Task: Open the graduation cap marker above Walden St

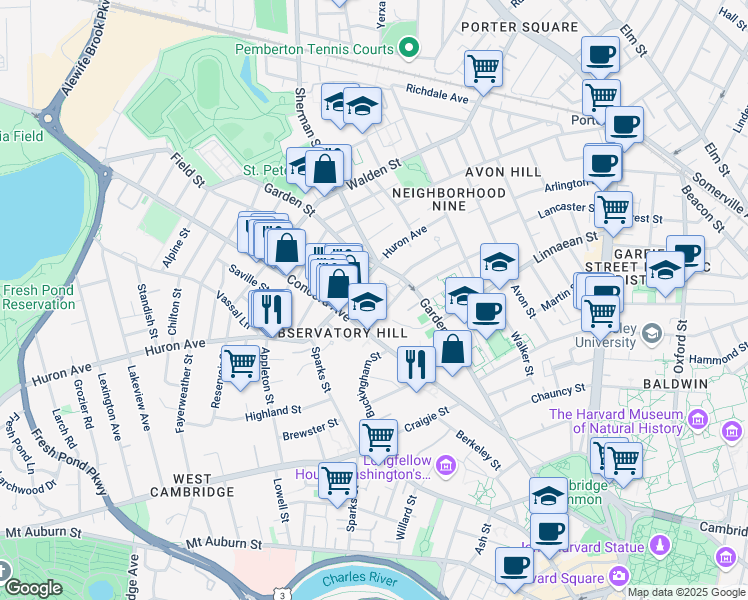Action: (363, 107)
